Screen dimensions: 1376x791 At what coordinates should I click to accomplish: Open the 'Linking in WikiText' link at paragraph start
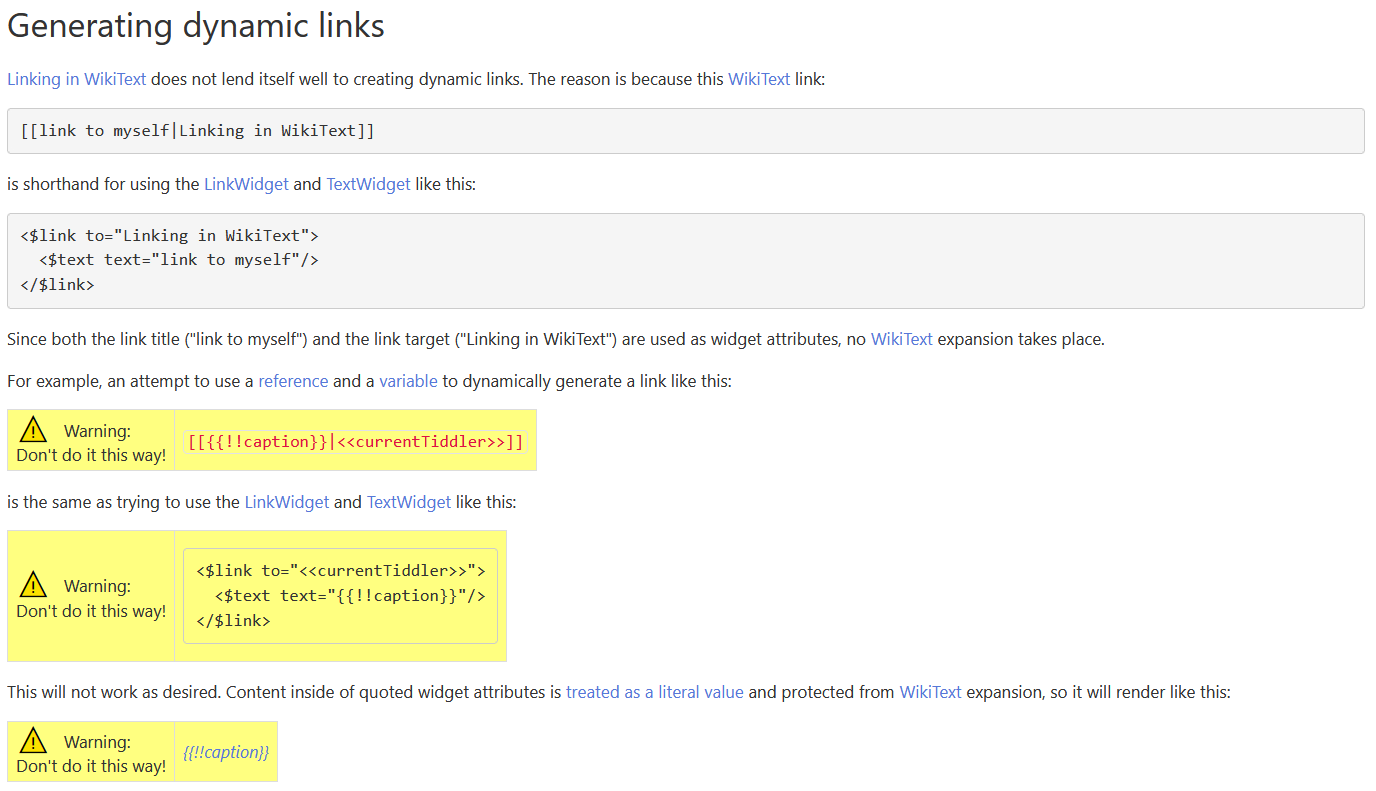click(77, 79)
